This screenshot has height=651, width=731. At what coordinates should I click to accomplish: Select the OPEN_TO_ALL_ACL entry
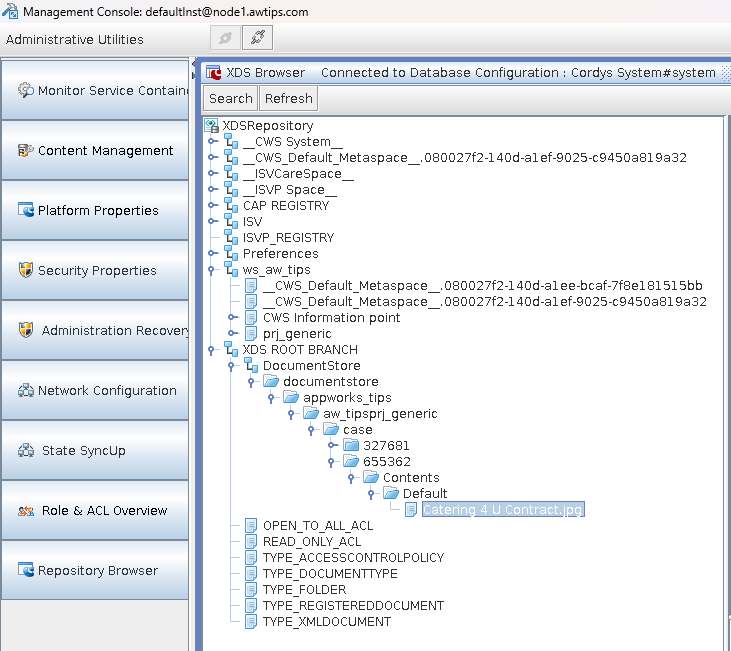tap(317, 526)
